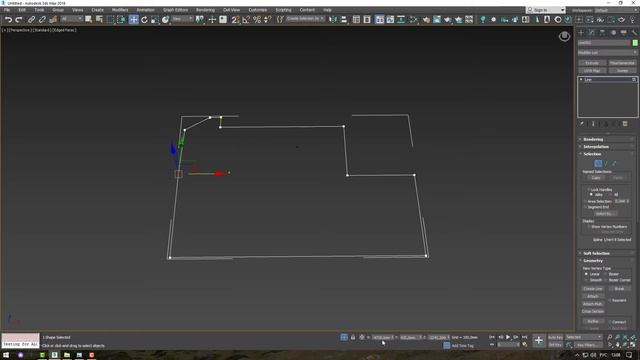Enable the Reorient checkbox
The image size is (640, 360).
(x=610, y=300)
